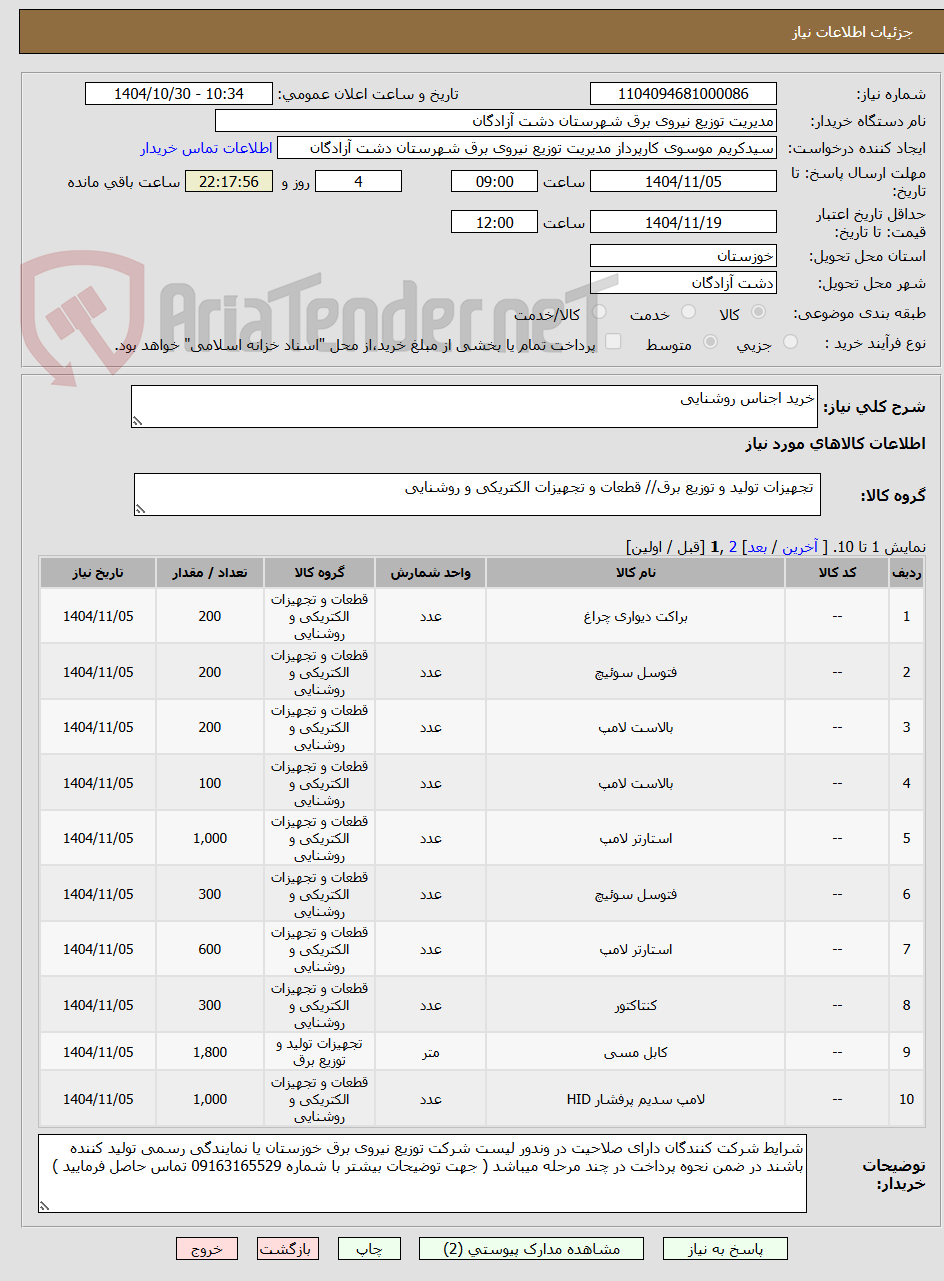
Task: Click the deadline hour 09:00 field
Action: [494, 181]
